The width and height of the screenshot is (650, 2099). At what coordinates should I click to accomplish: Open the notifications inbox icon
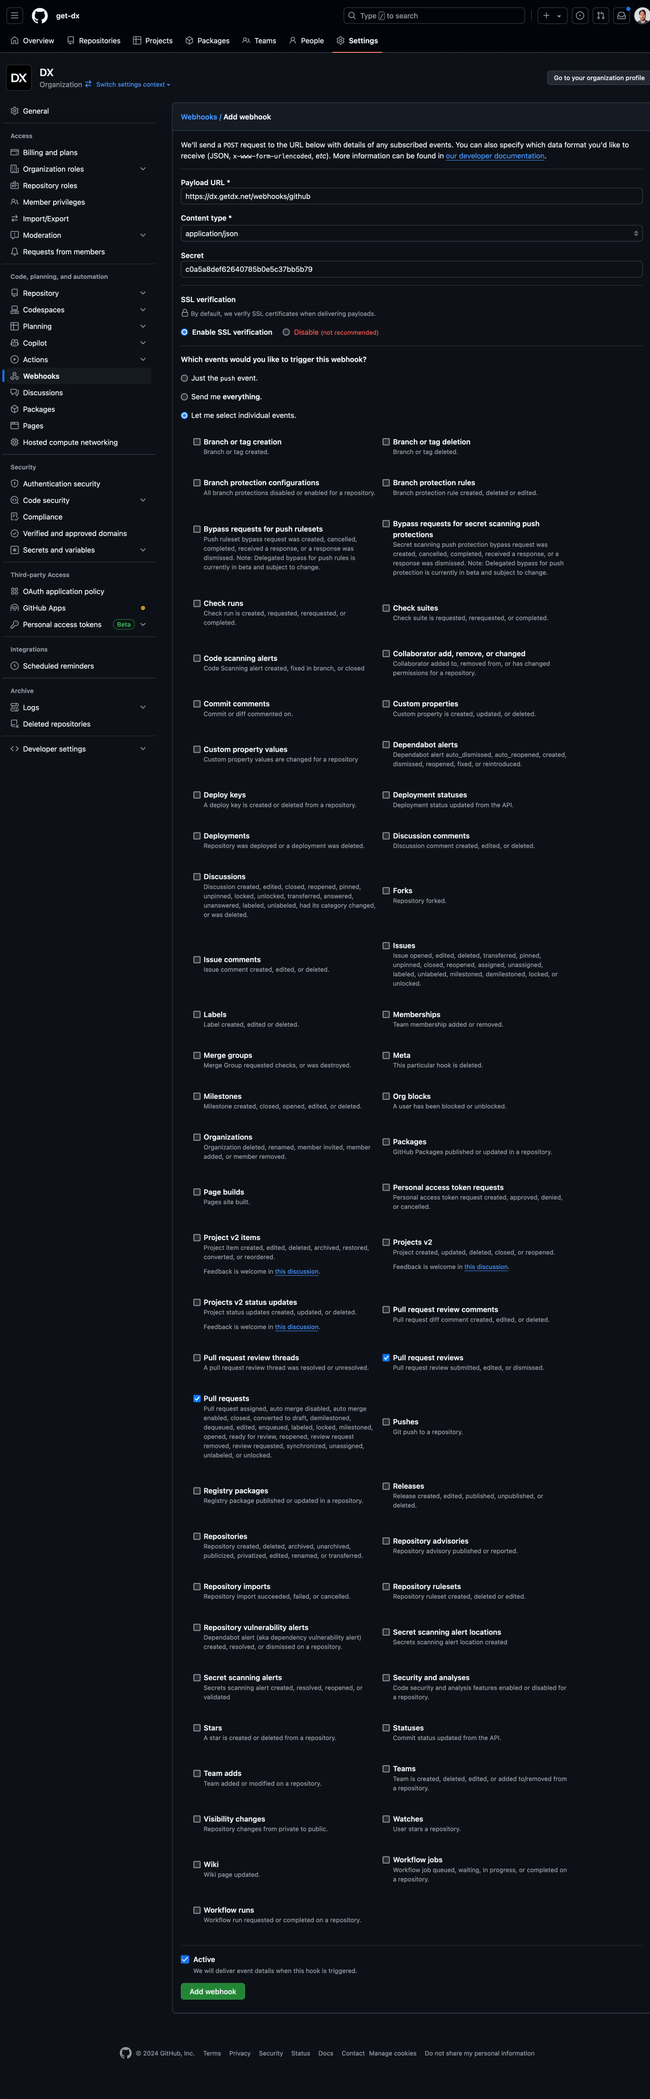click(x=621, y=16)
